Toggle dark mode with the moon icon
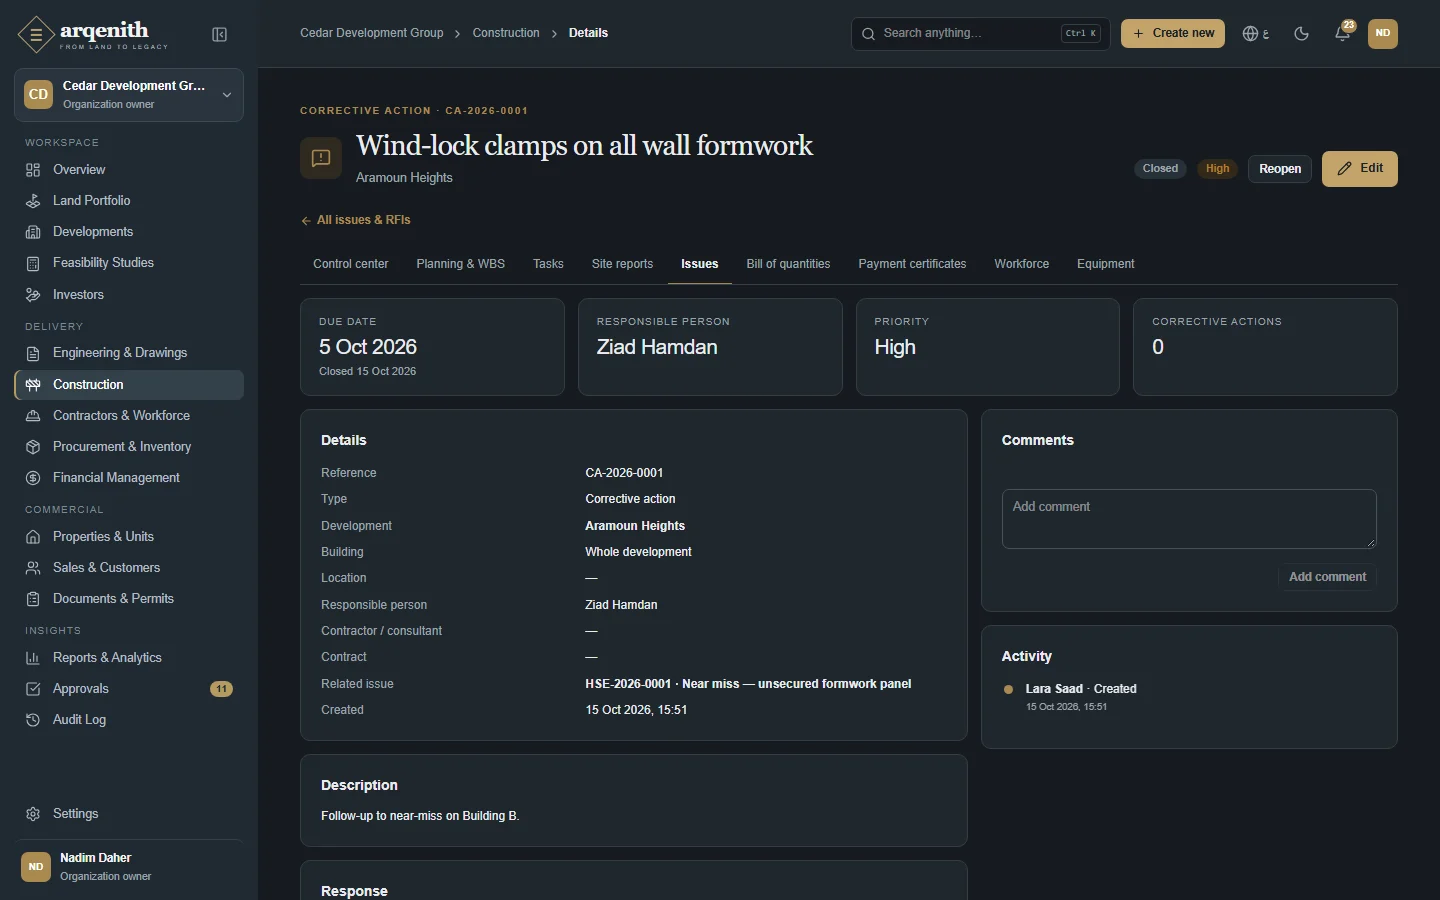The width and height of the screenshot is (1440, 900). tap(1301, 33)
